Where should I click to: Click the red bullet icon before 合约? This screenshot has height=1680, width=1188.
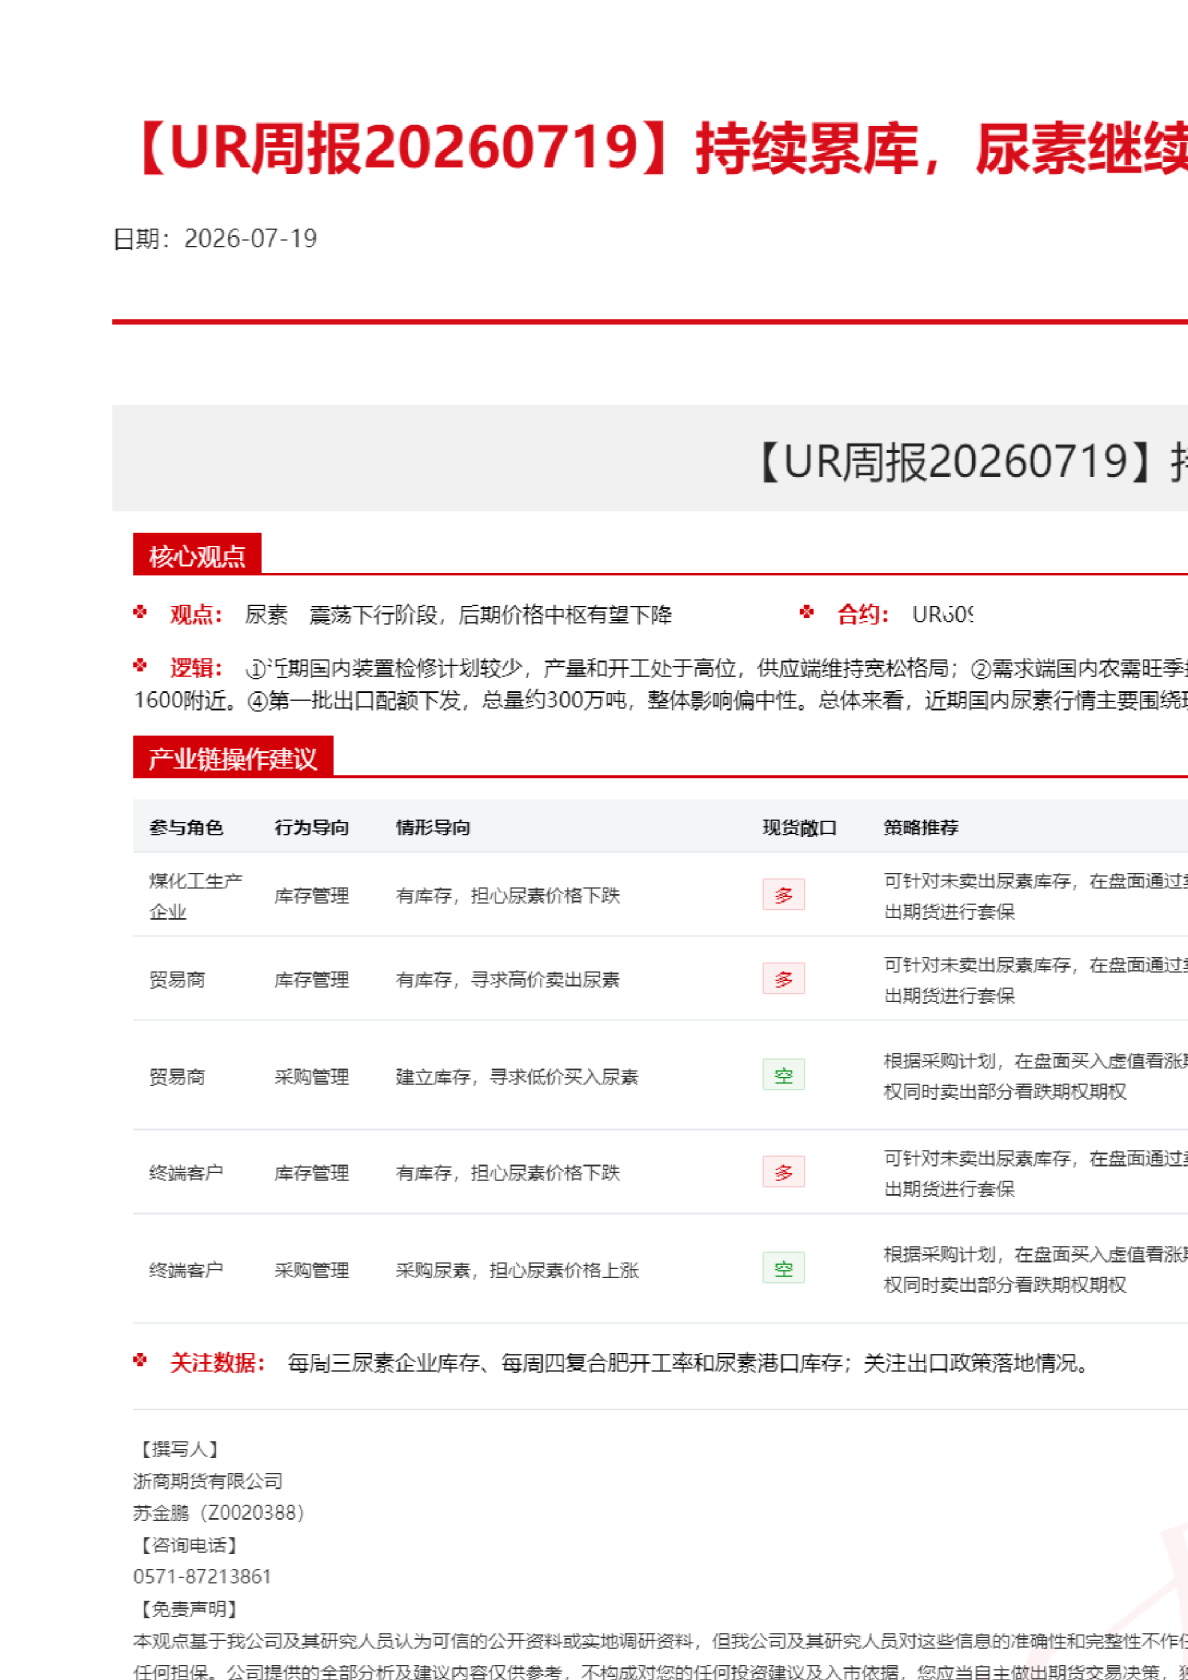(x=807, y=612)
